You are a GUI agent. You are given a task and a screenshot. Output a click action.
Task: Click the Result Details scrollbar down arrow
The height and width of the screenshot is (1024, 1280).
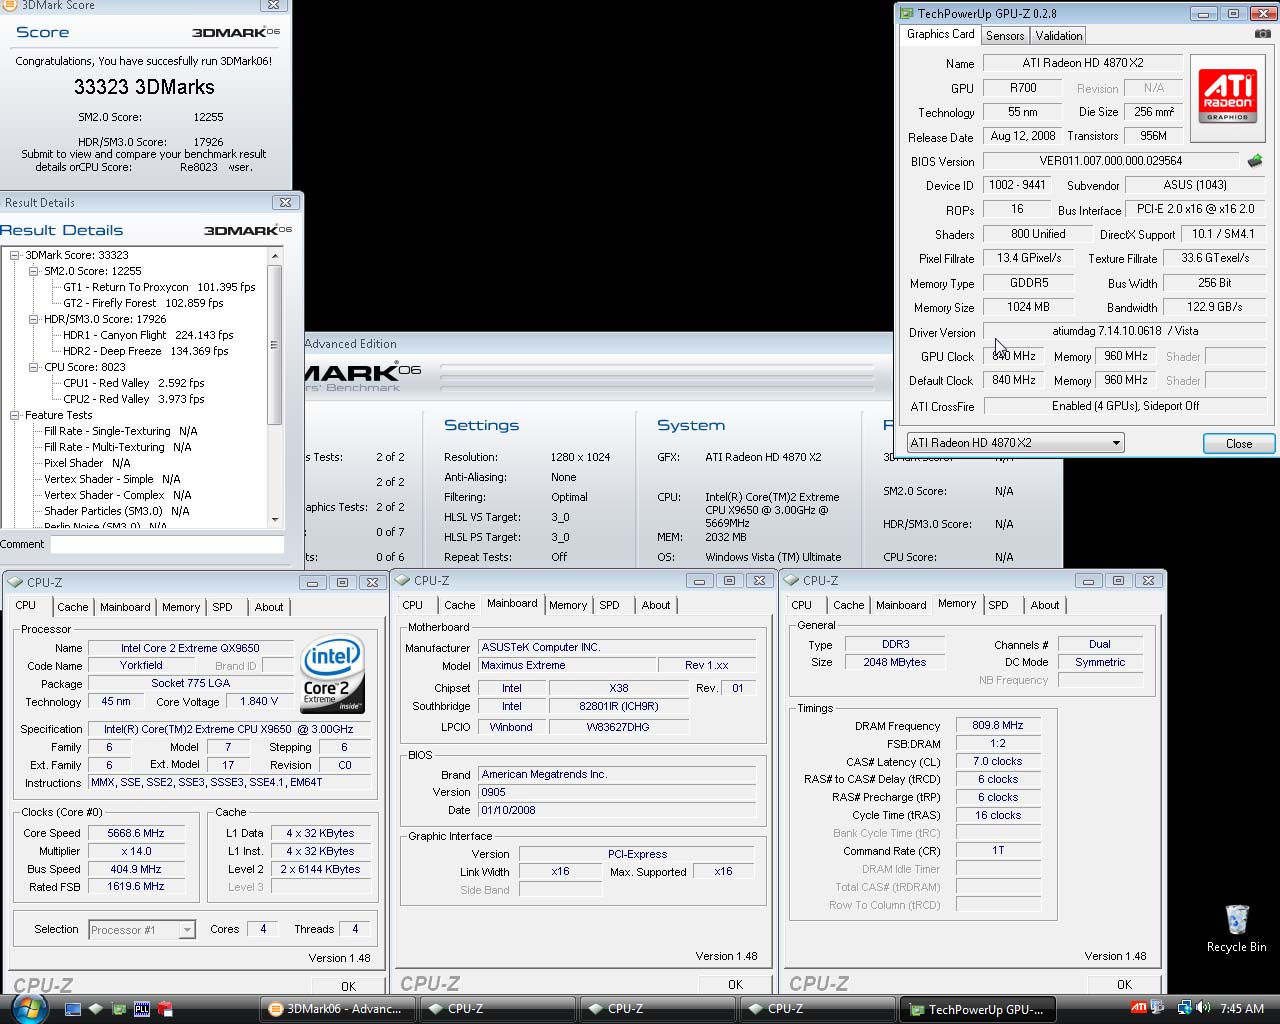click(275, 519)
